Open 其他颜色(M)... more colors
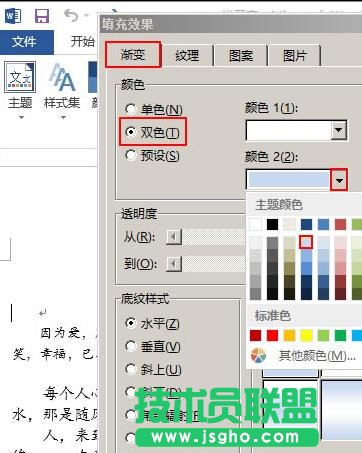 [x=317, y=356]
